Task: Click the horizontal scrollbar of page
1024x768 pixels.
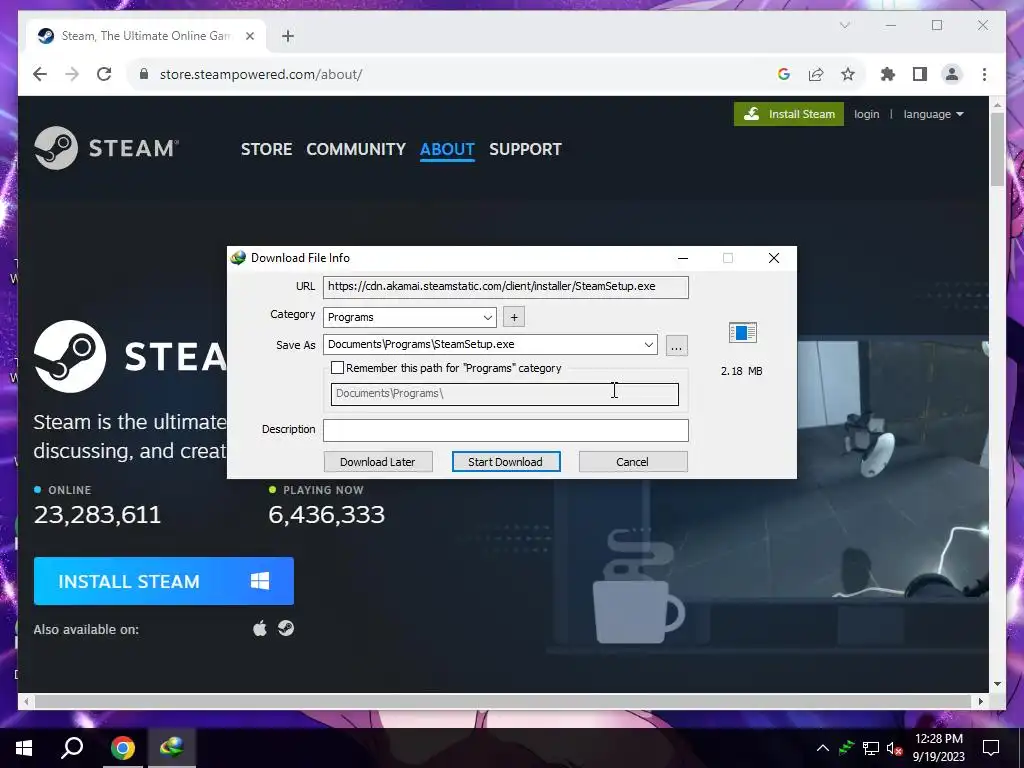Action: point(505,701)
